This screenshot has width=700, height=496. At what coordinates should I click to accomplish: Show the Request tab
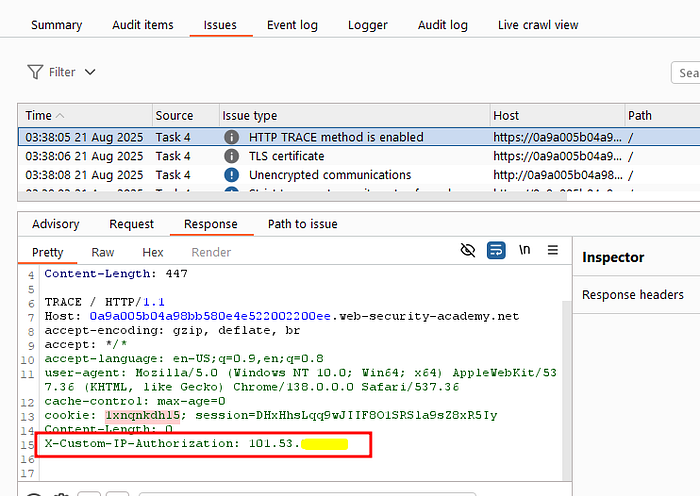coord(131,224)
